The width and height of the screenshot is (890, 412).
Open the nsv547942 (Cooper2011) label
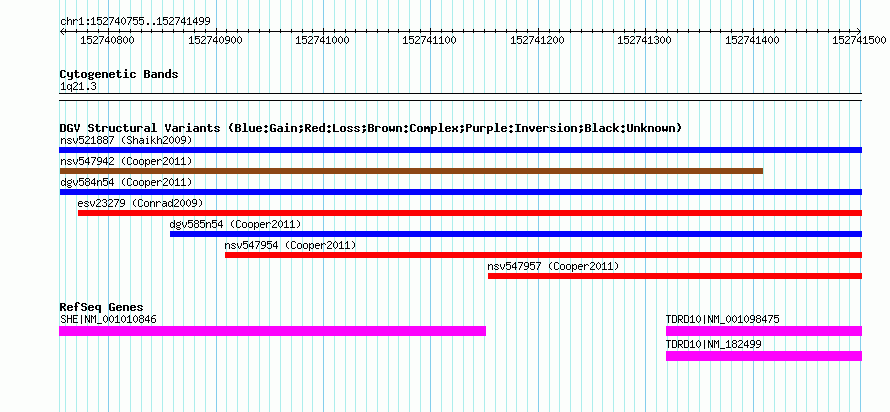pos(126,161)
